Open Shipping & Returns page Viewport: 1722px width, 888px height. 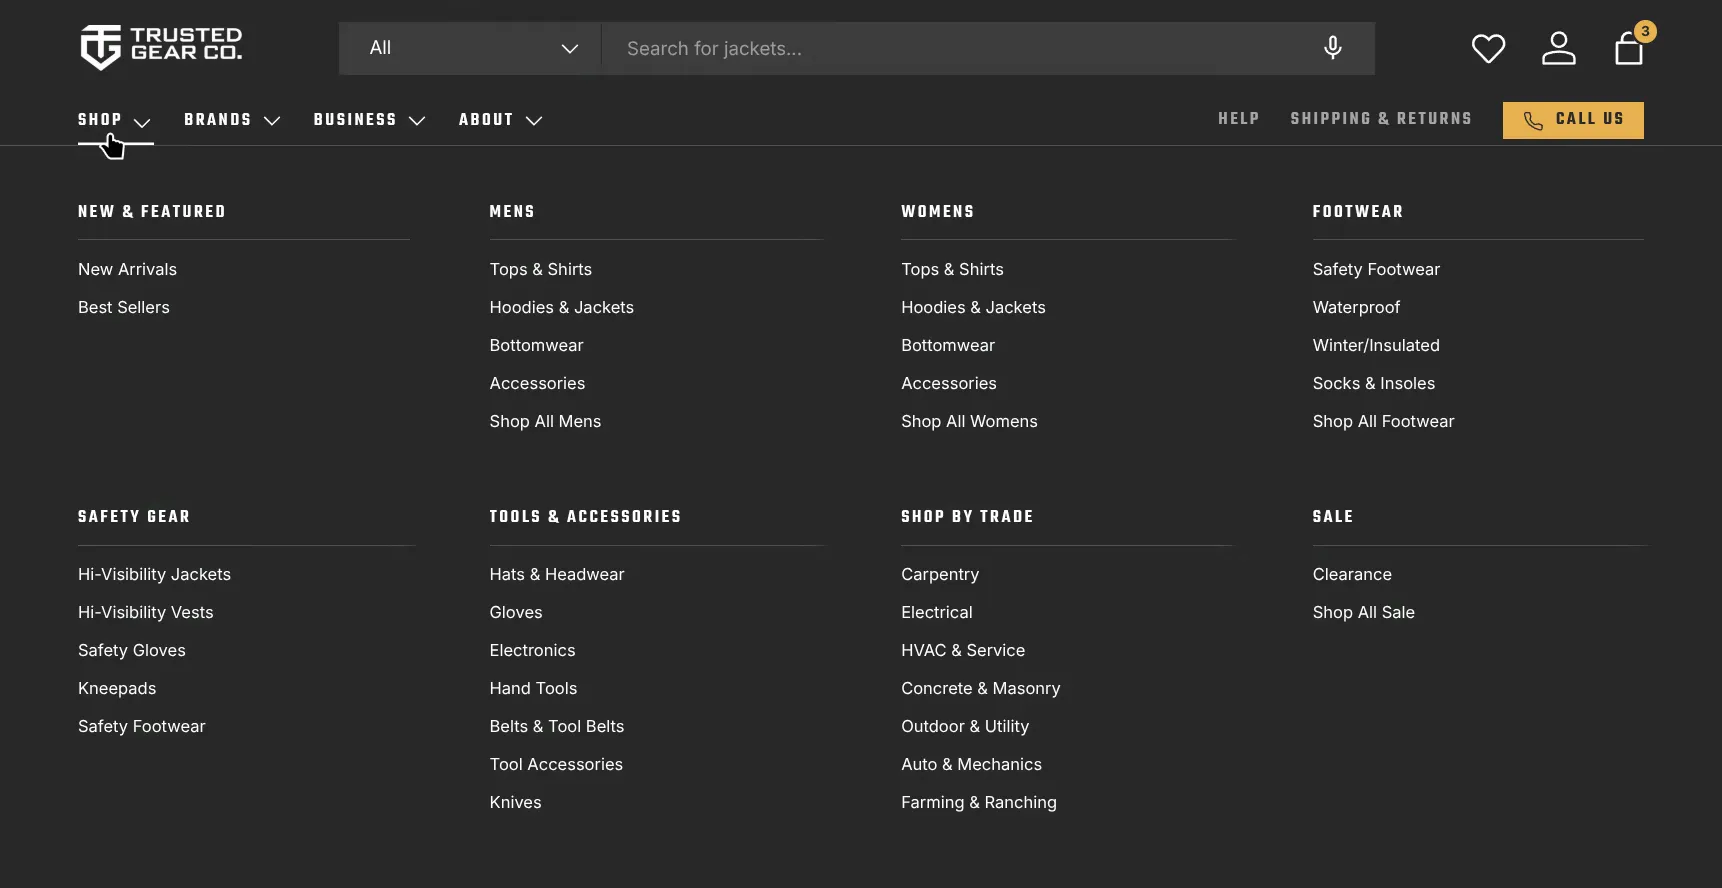click(x=1381, y=119)
